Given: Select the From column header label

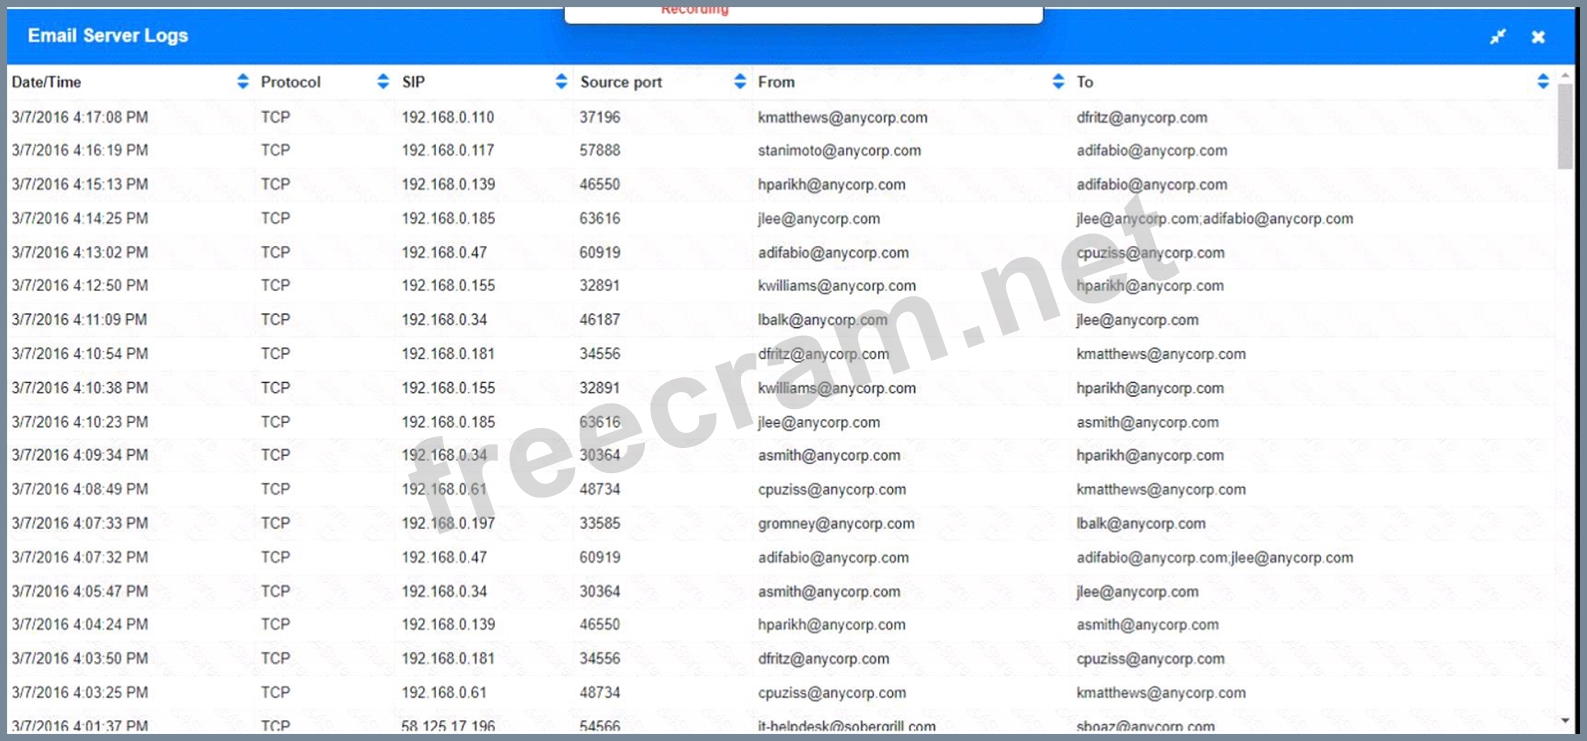Looking at the screenshot, I should (776, 82).
